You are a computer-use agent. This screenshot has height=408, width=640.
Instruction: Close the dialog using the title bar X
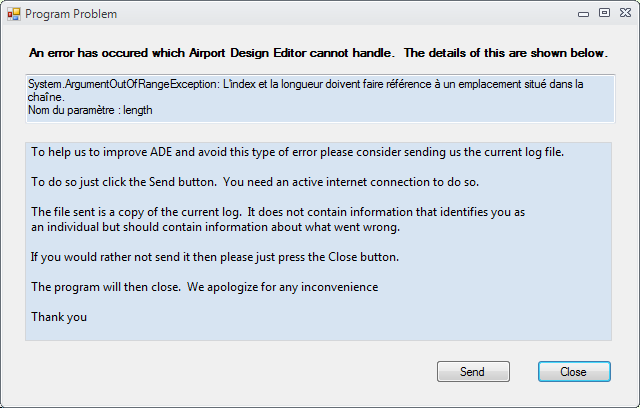[624, 13]
